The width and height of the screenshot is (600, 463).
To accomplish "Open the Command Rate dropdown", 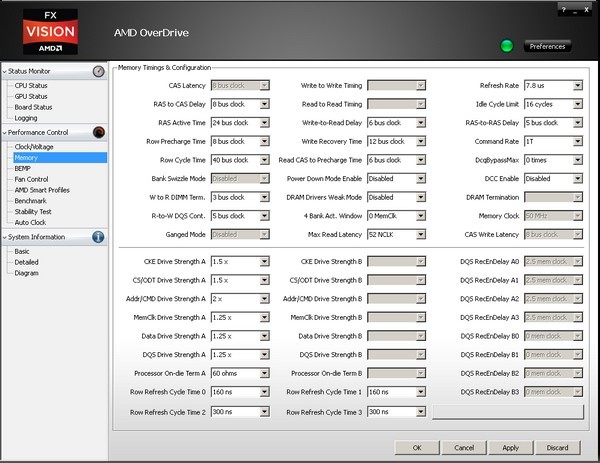I will click(x=577, y=141).
